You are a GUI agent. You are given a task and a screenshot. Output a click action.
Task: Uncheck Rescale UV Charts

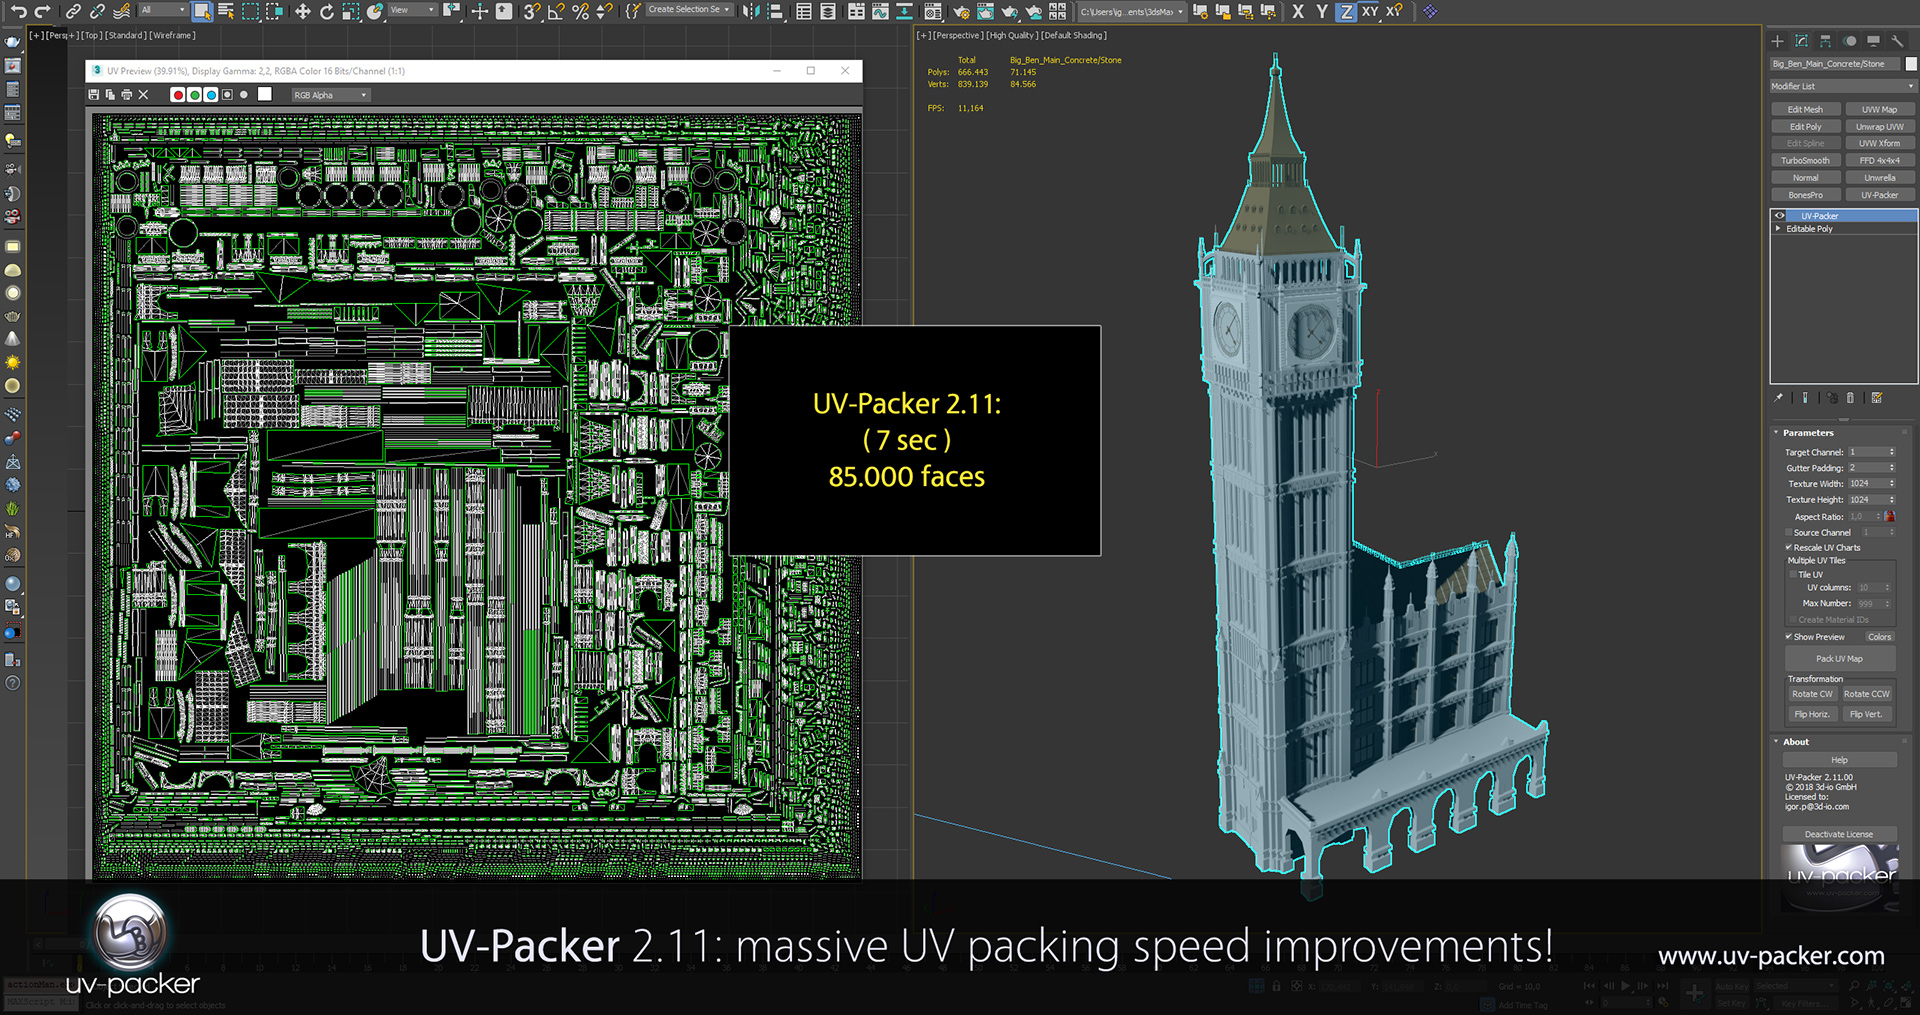(1789, 548)
